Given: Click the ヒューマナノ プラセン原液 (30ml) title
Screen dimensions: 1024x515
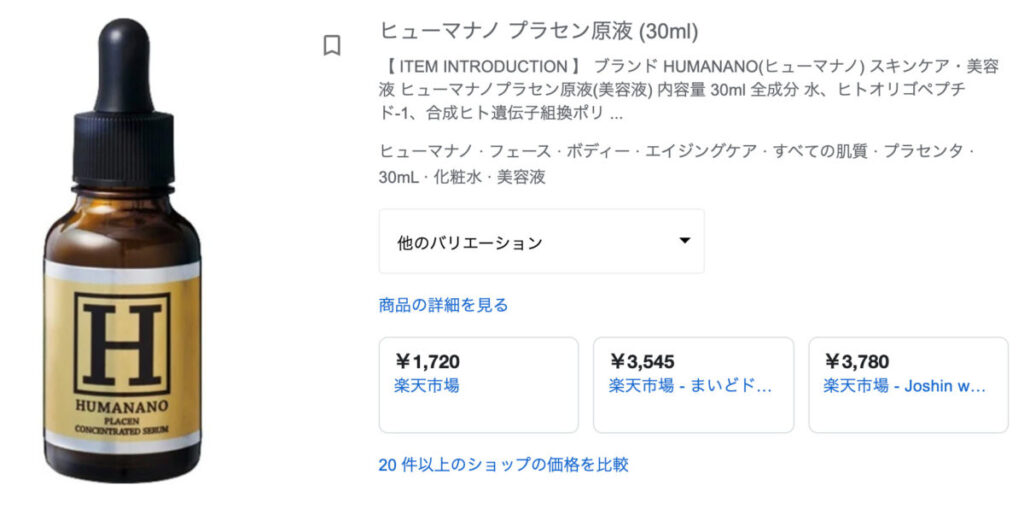Looking at the screenshot, I should coord(539,31).
